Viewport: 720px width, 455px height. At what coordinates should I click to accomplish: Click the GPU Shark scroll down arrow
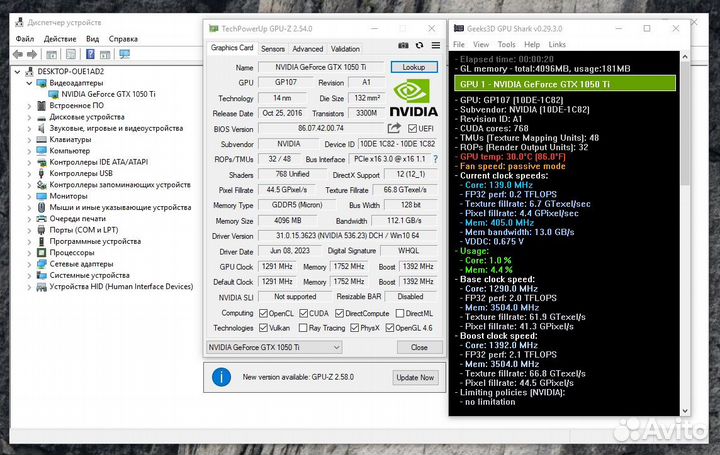pos(685,410)
